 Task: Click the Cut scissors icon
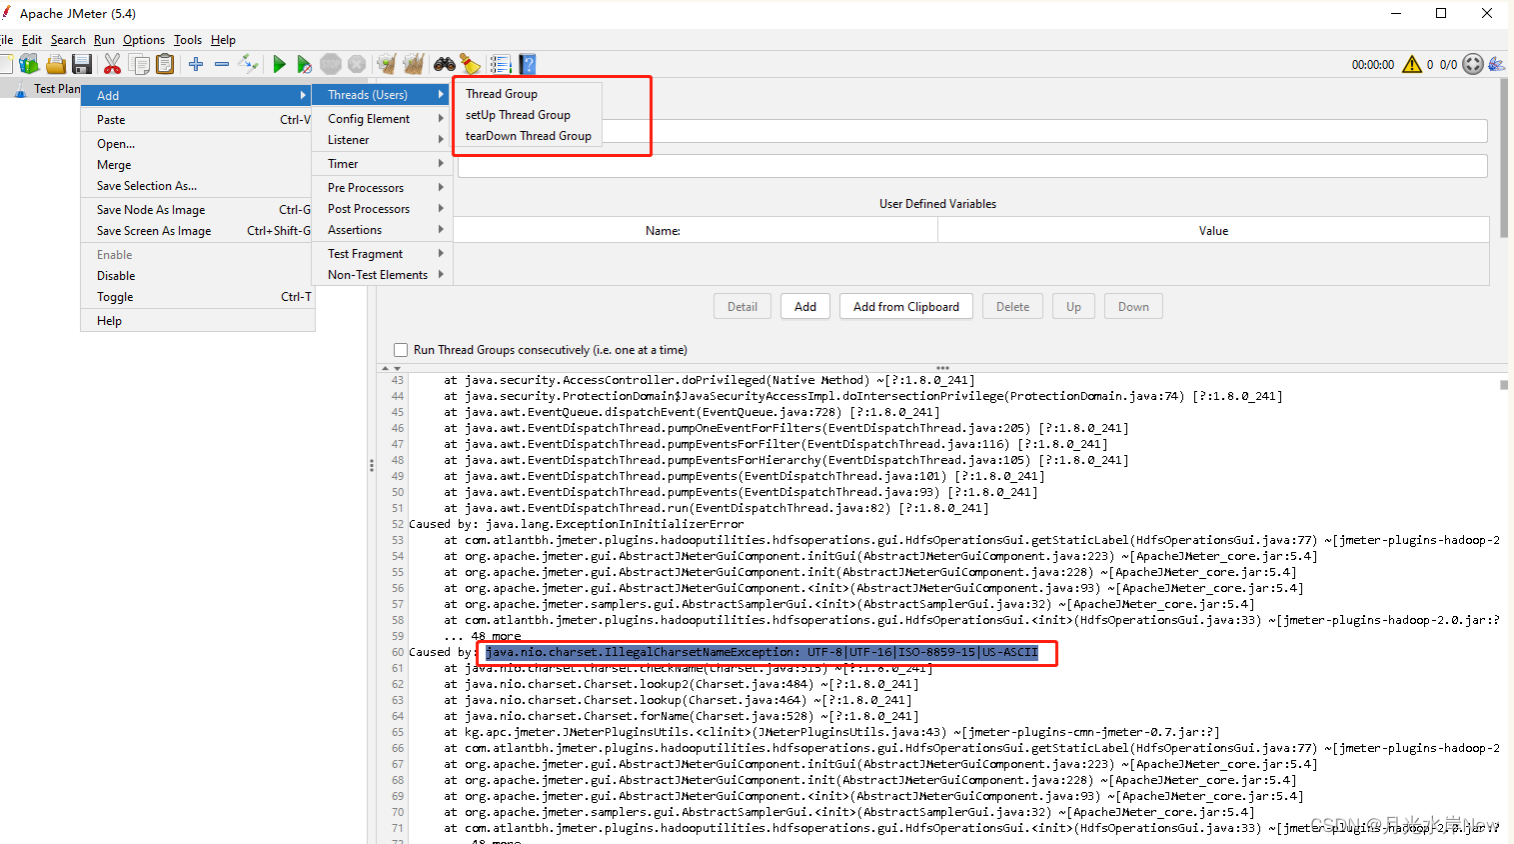[x=112, y=64]
